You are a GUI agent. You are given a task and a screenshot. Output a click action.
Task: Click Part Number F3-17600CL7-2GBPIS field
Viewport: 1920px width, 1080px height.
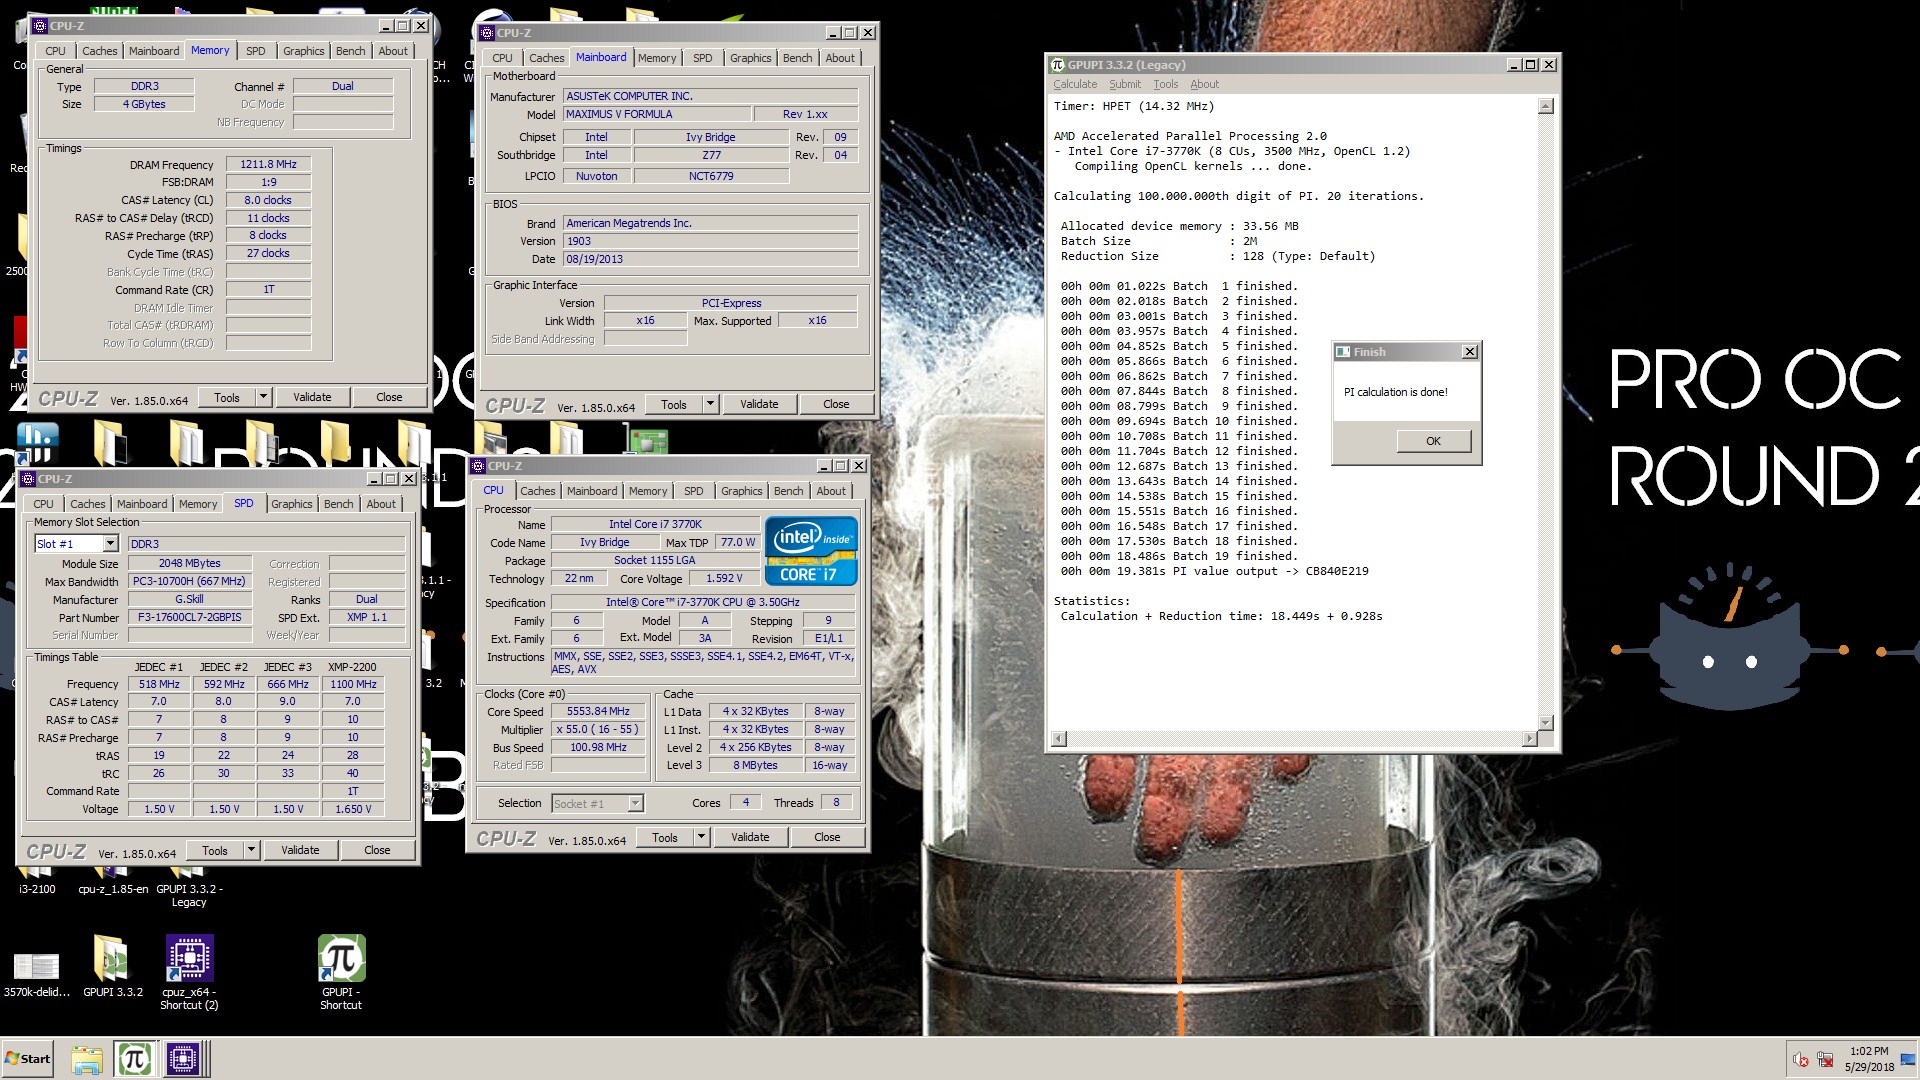(x=190, y=618)
